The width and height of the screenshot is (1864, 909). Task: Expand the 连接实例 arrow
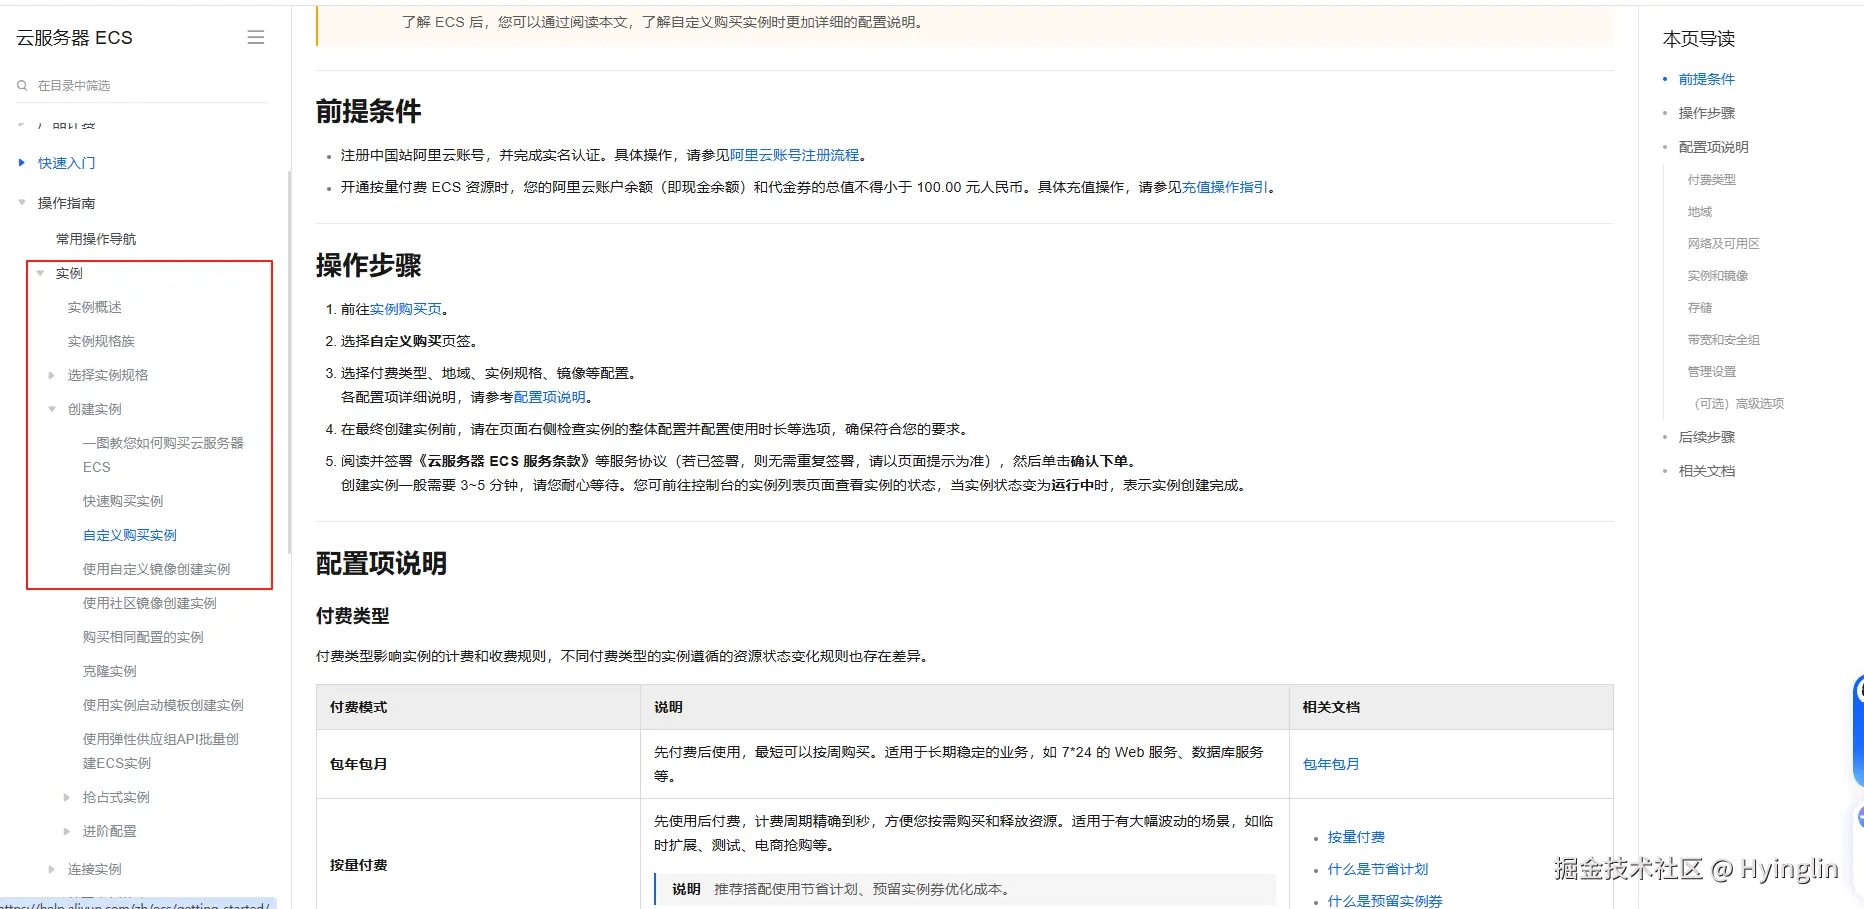click(x=52, y=869)
